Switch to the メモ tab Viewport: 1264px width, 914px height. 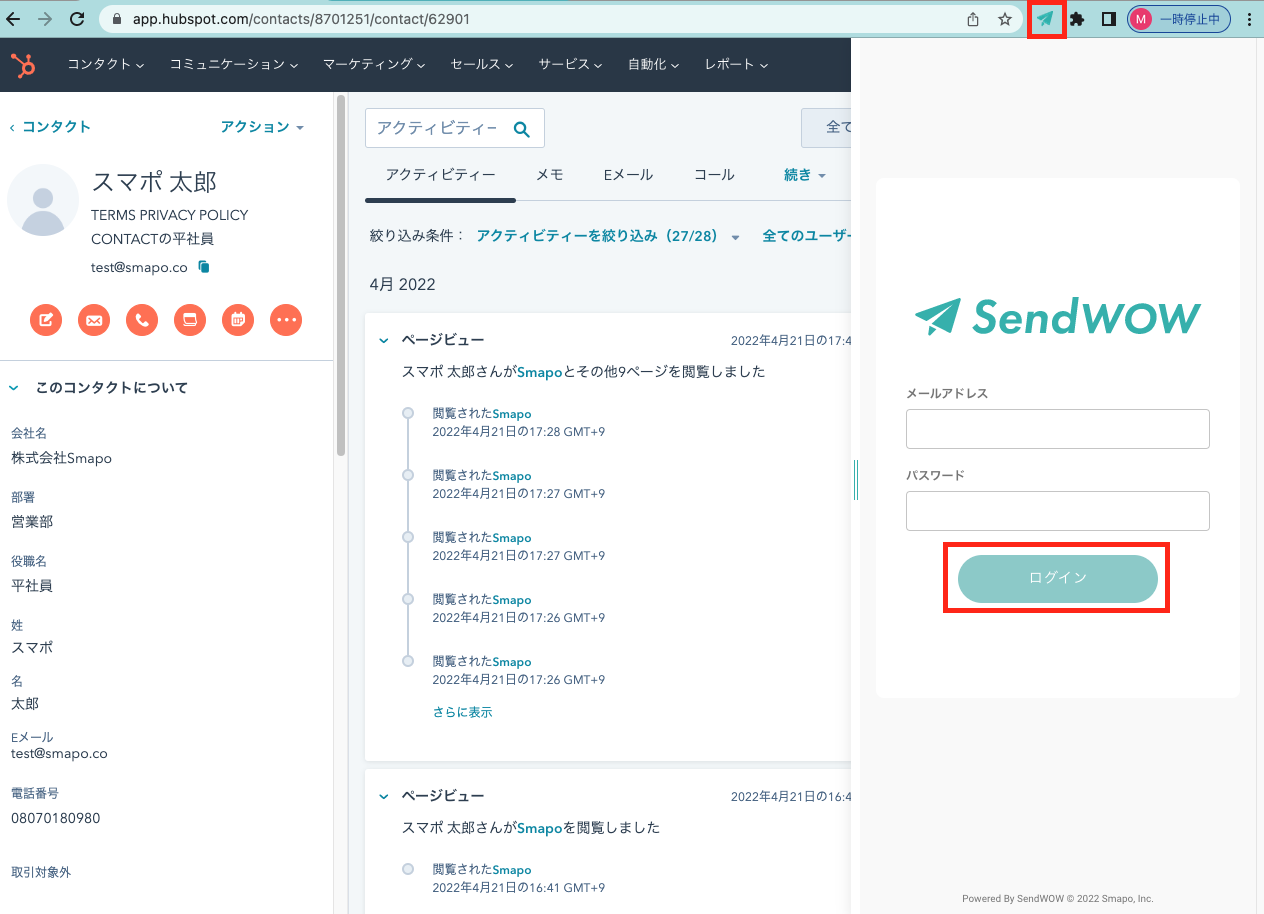(x=550, y=175)
